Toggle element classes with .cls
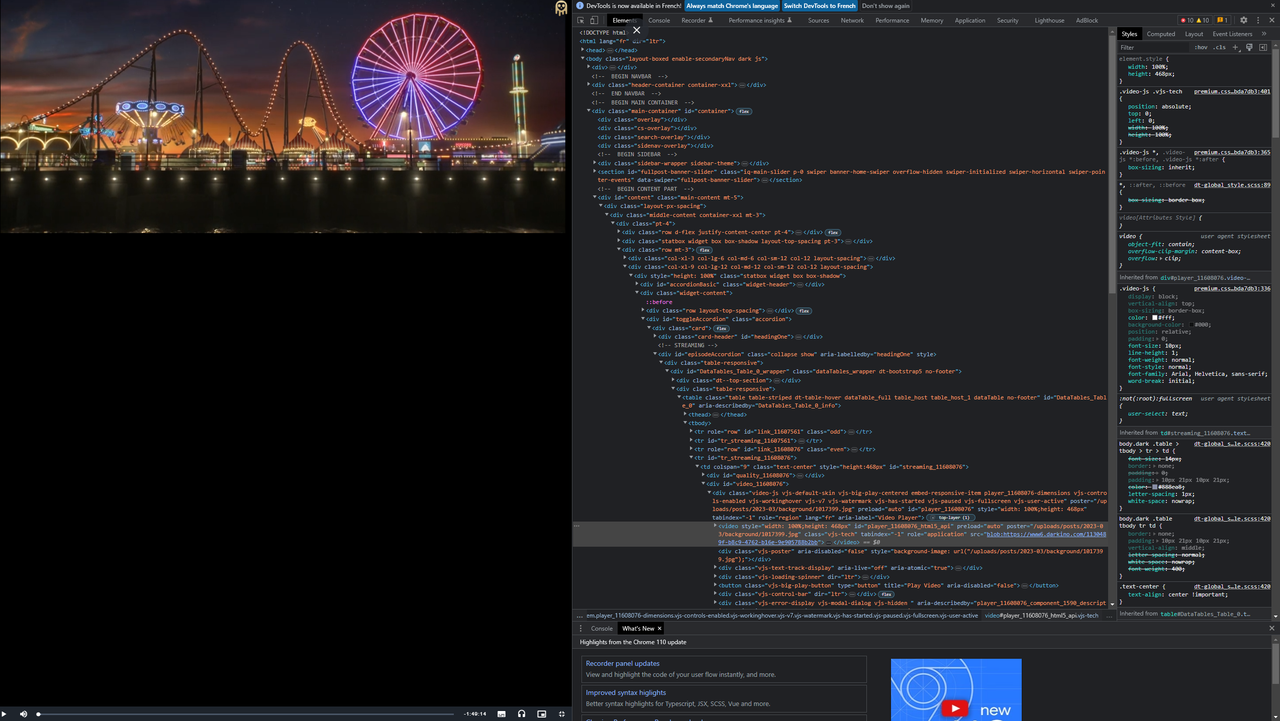The width and height of the screenshot is (1280, 721). tap(1218, 47)
